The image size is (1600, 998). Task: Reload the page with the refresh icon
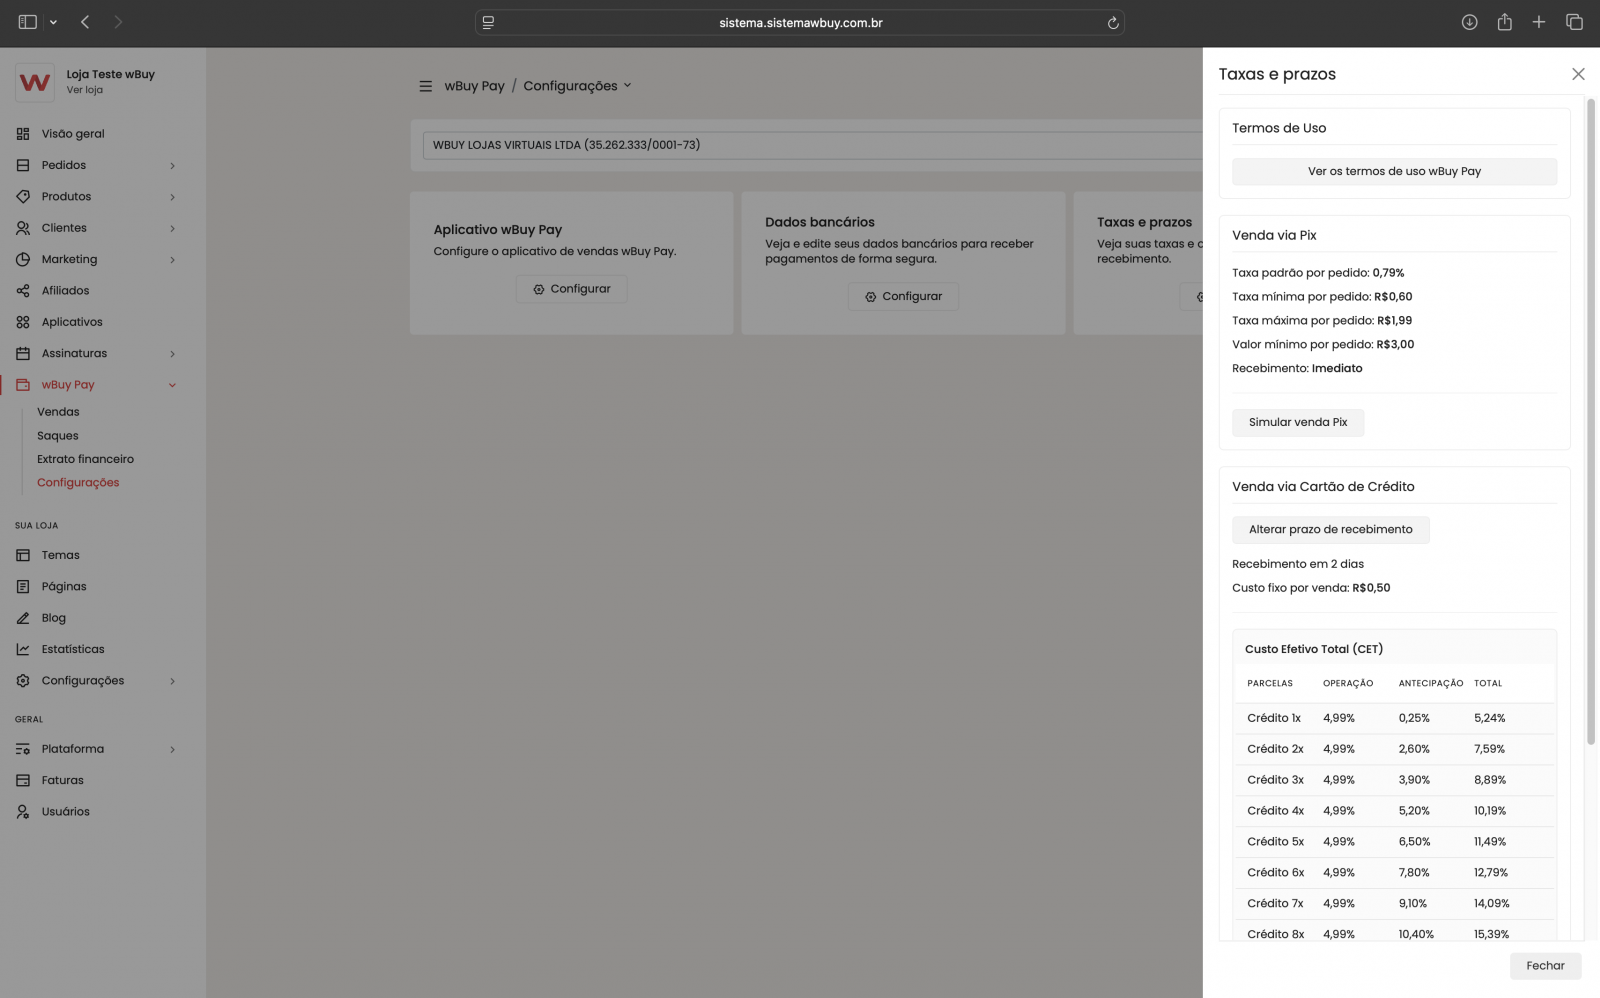(x=1112, y=23)
